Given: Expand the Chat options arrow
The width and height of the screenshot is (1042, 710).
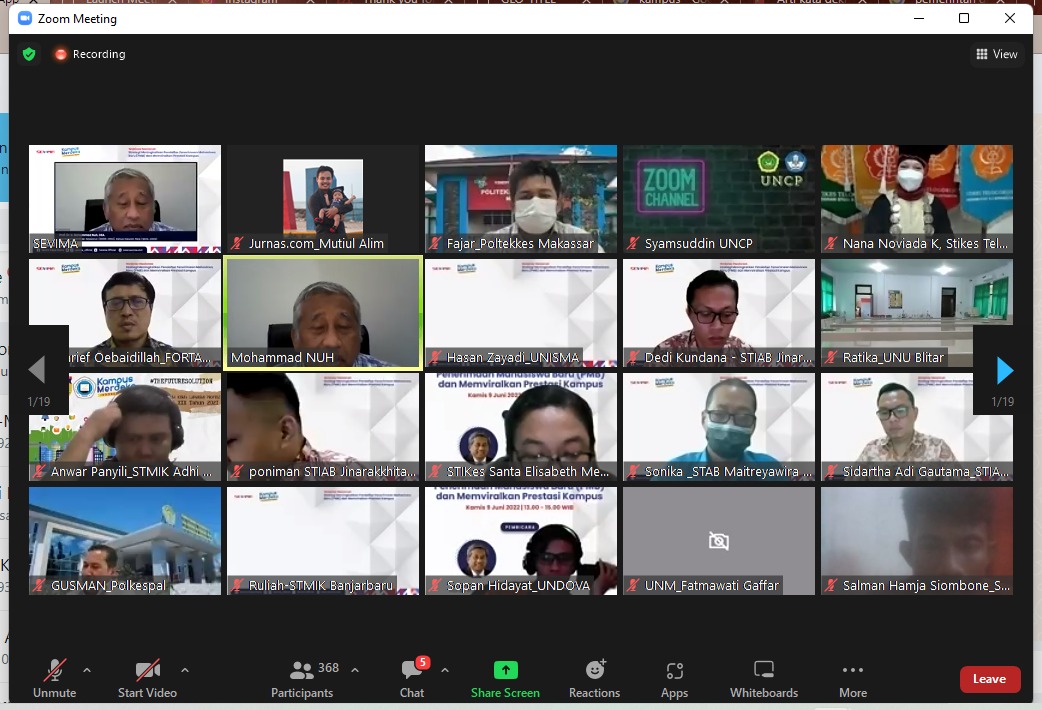Looking at the screenshot, I should click(x=445, y=670).
